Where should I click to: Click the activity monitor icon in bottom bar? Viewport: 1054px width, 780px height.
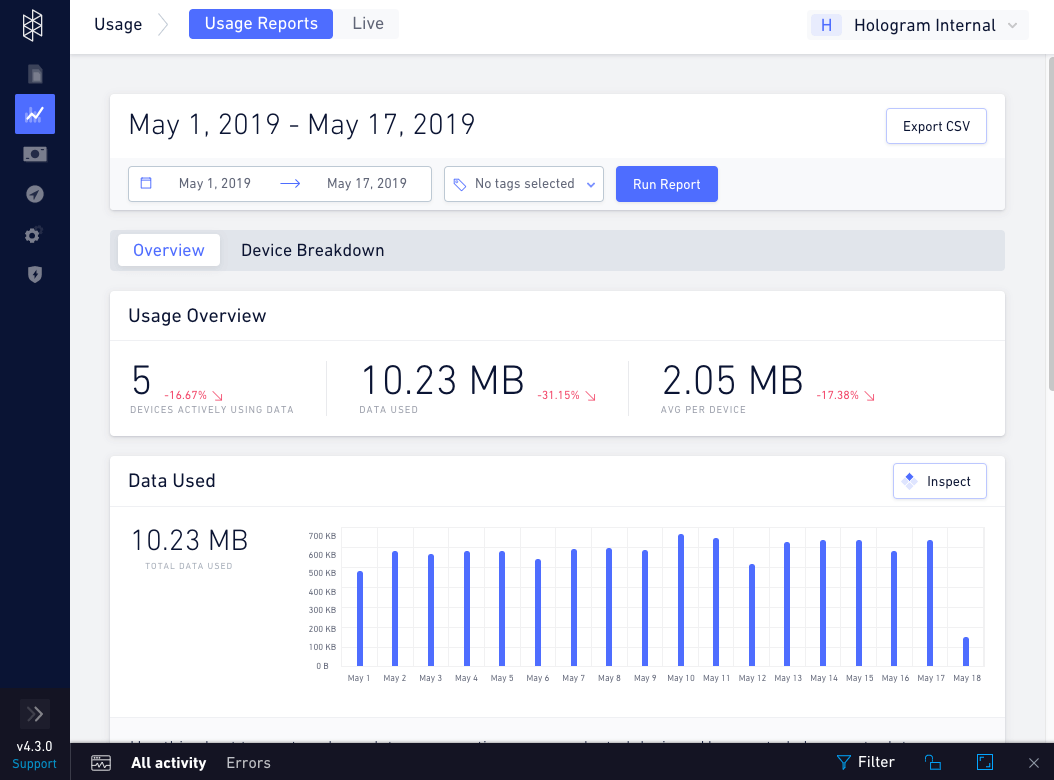[101, 763]
